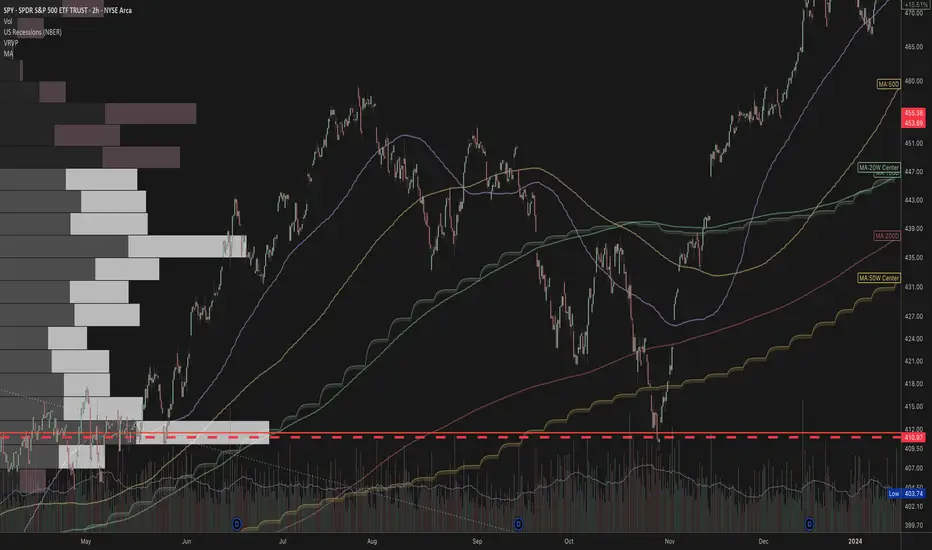The height and width of the screenshot is (550, 932).
Task: Click the MA:200D line label
Action: point(887,236)
